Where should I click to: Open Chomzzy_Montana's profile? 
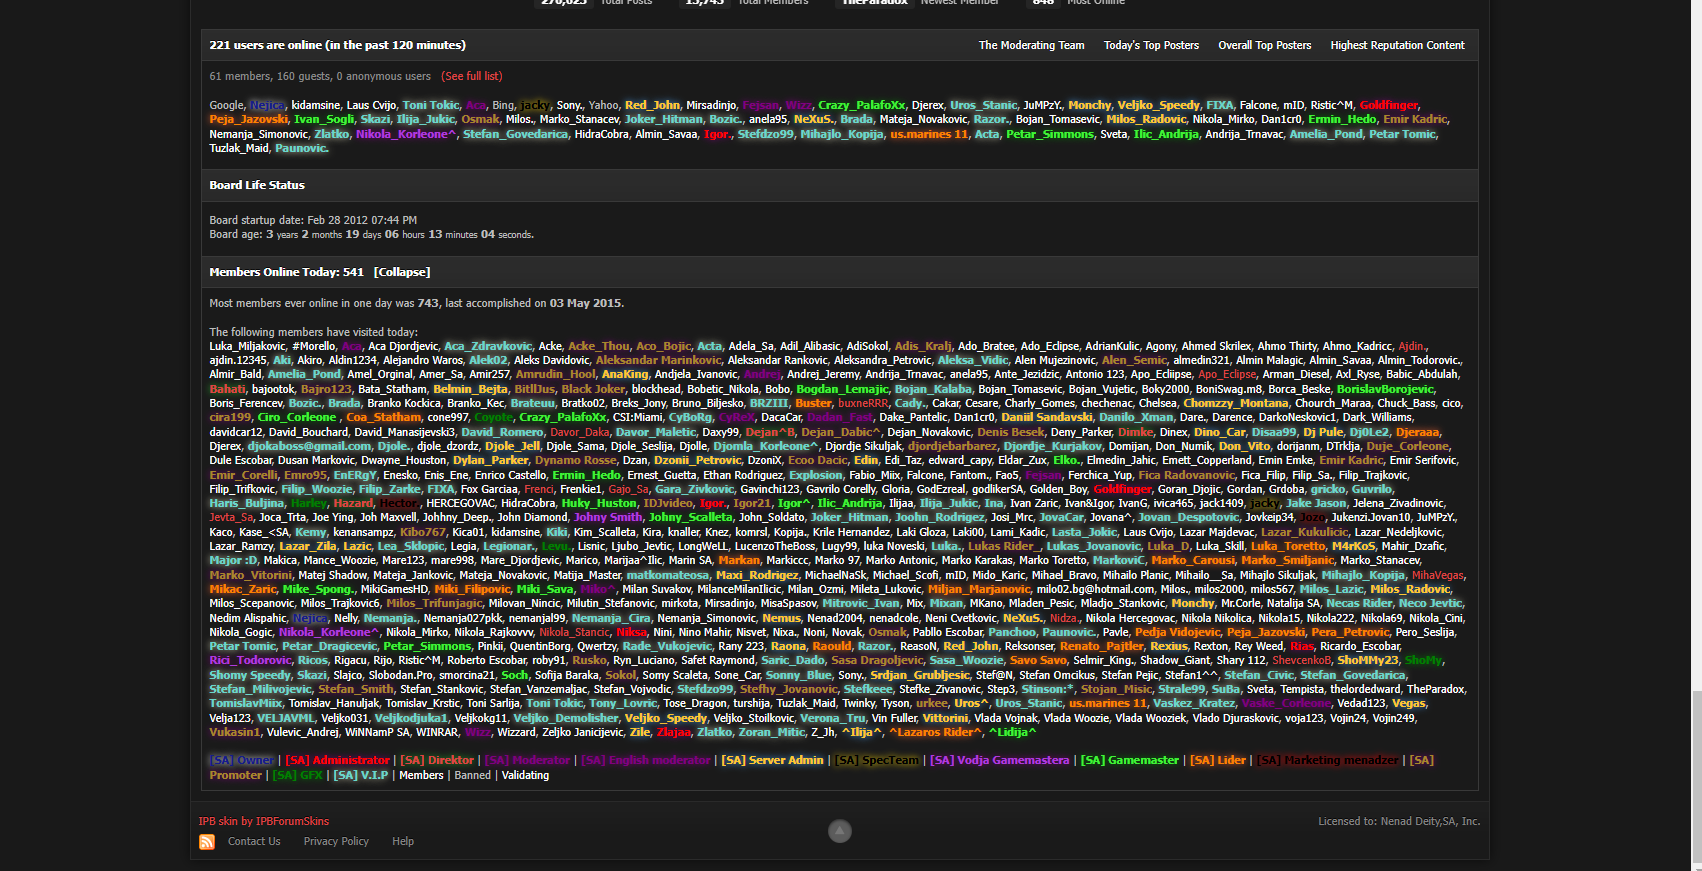tap(1236, 403)
